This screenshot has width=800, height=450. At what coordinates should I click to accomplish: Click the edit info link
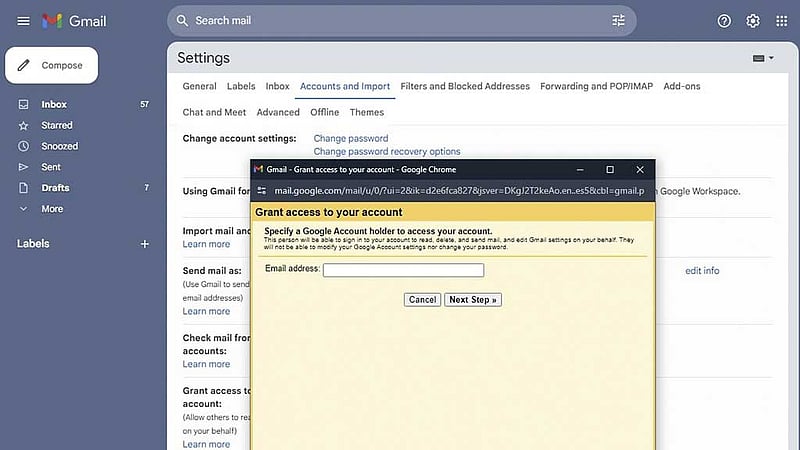(702, 270)
